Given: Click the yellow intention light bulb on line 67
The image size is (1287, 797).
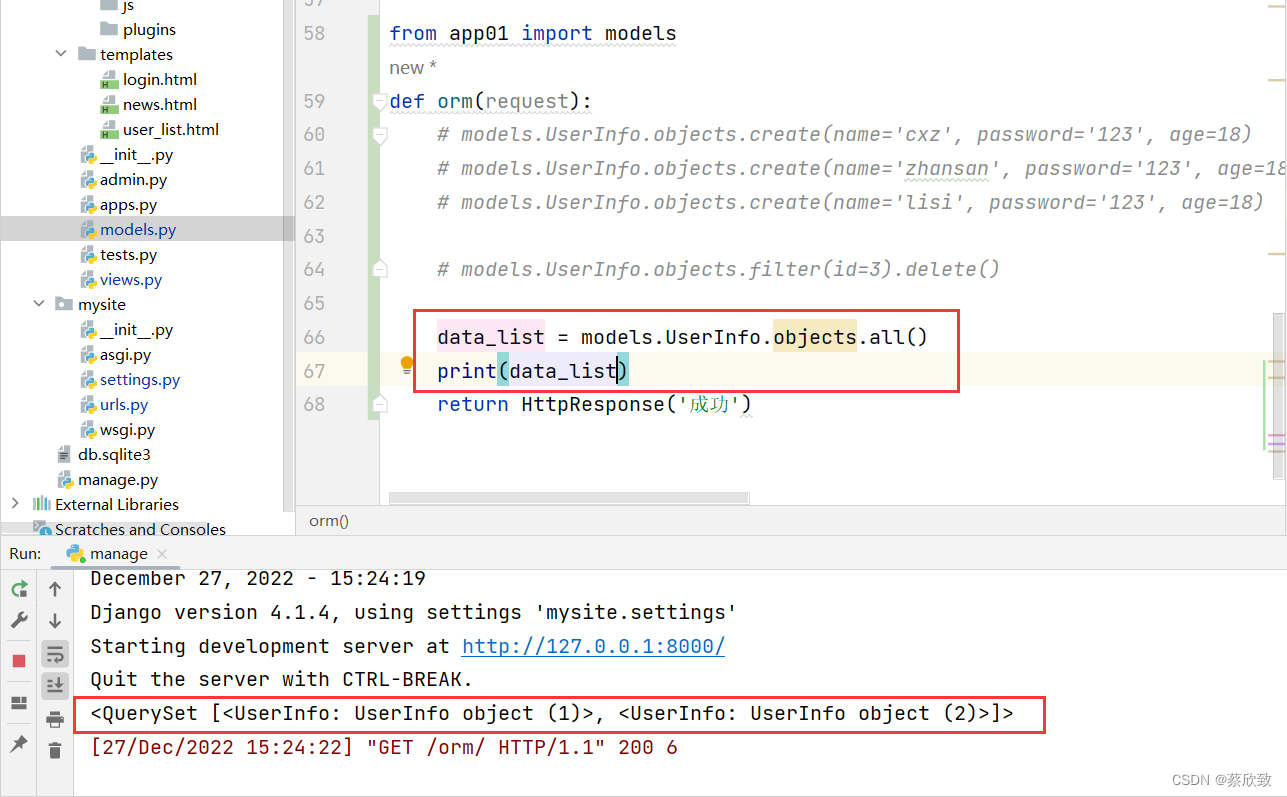Looking at the screenshot, I should click(407, 366).
